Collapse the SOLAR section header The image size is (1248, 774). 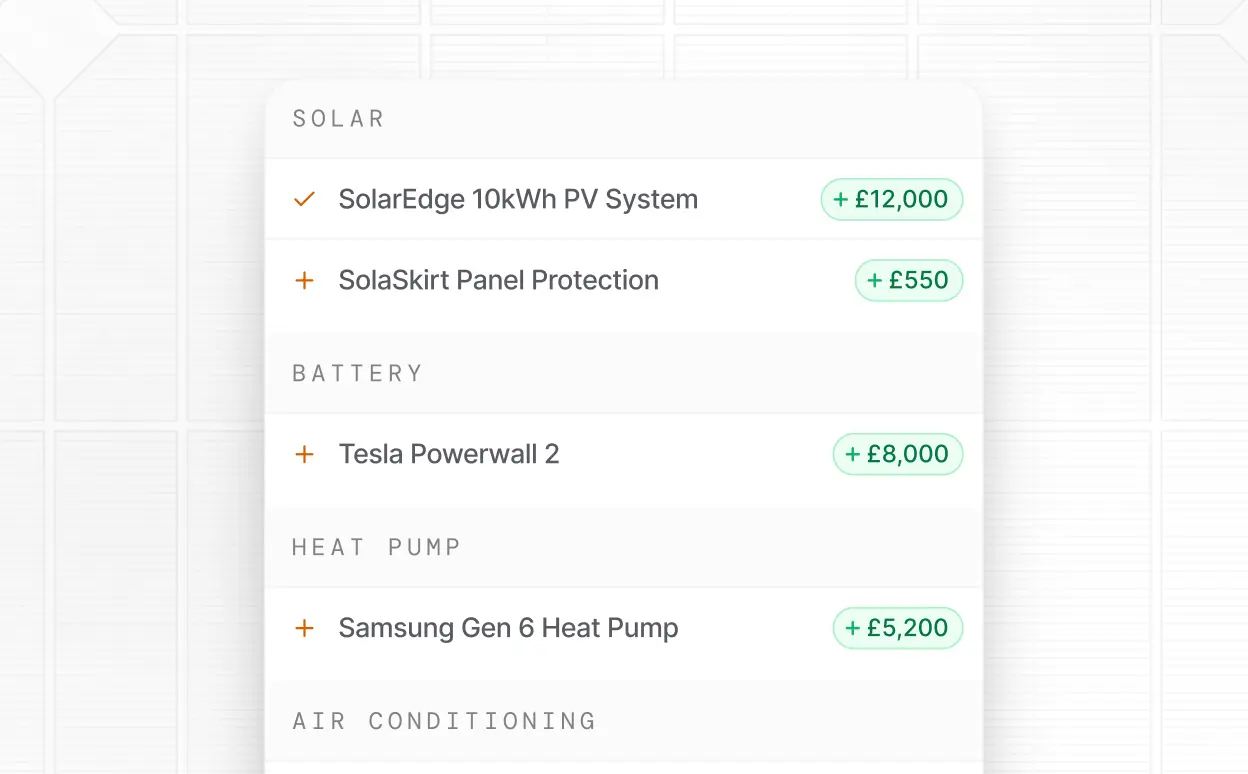pyautogui.click(x=338, y=119)
